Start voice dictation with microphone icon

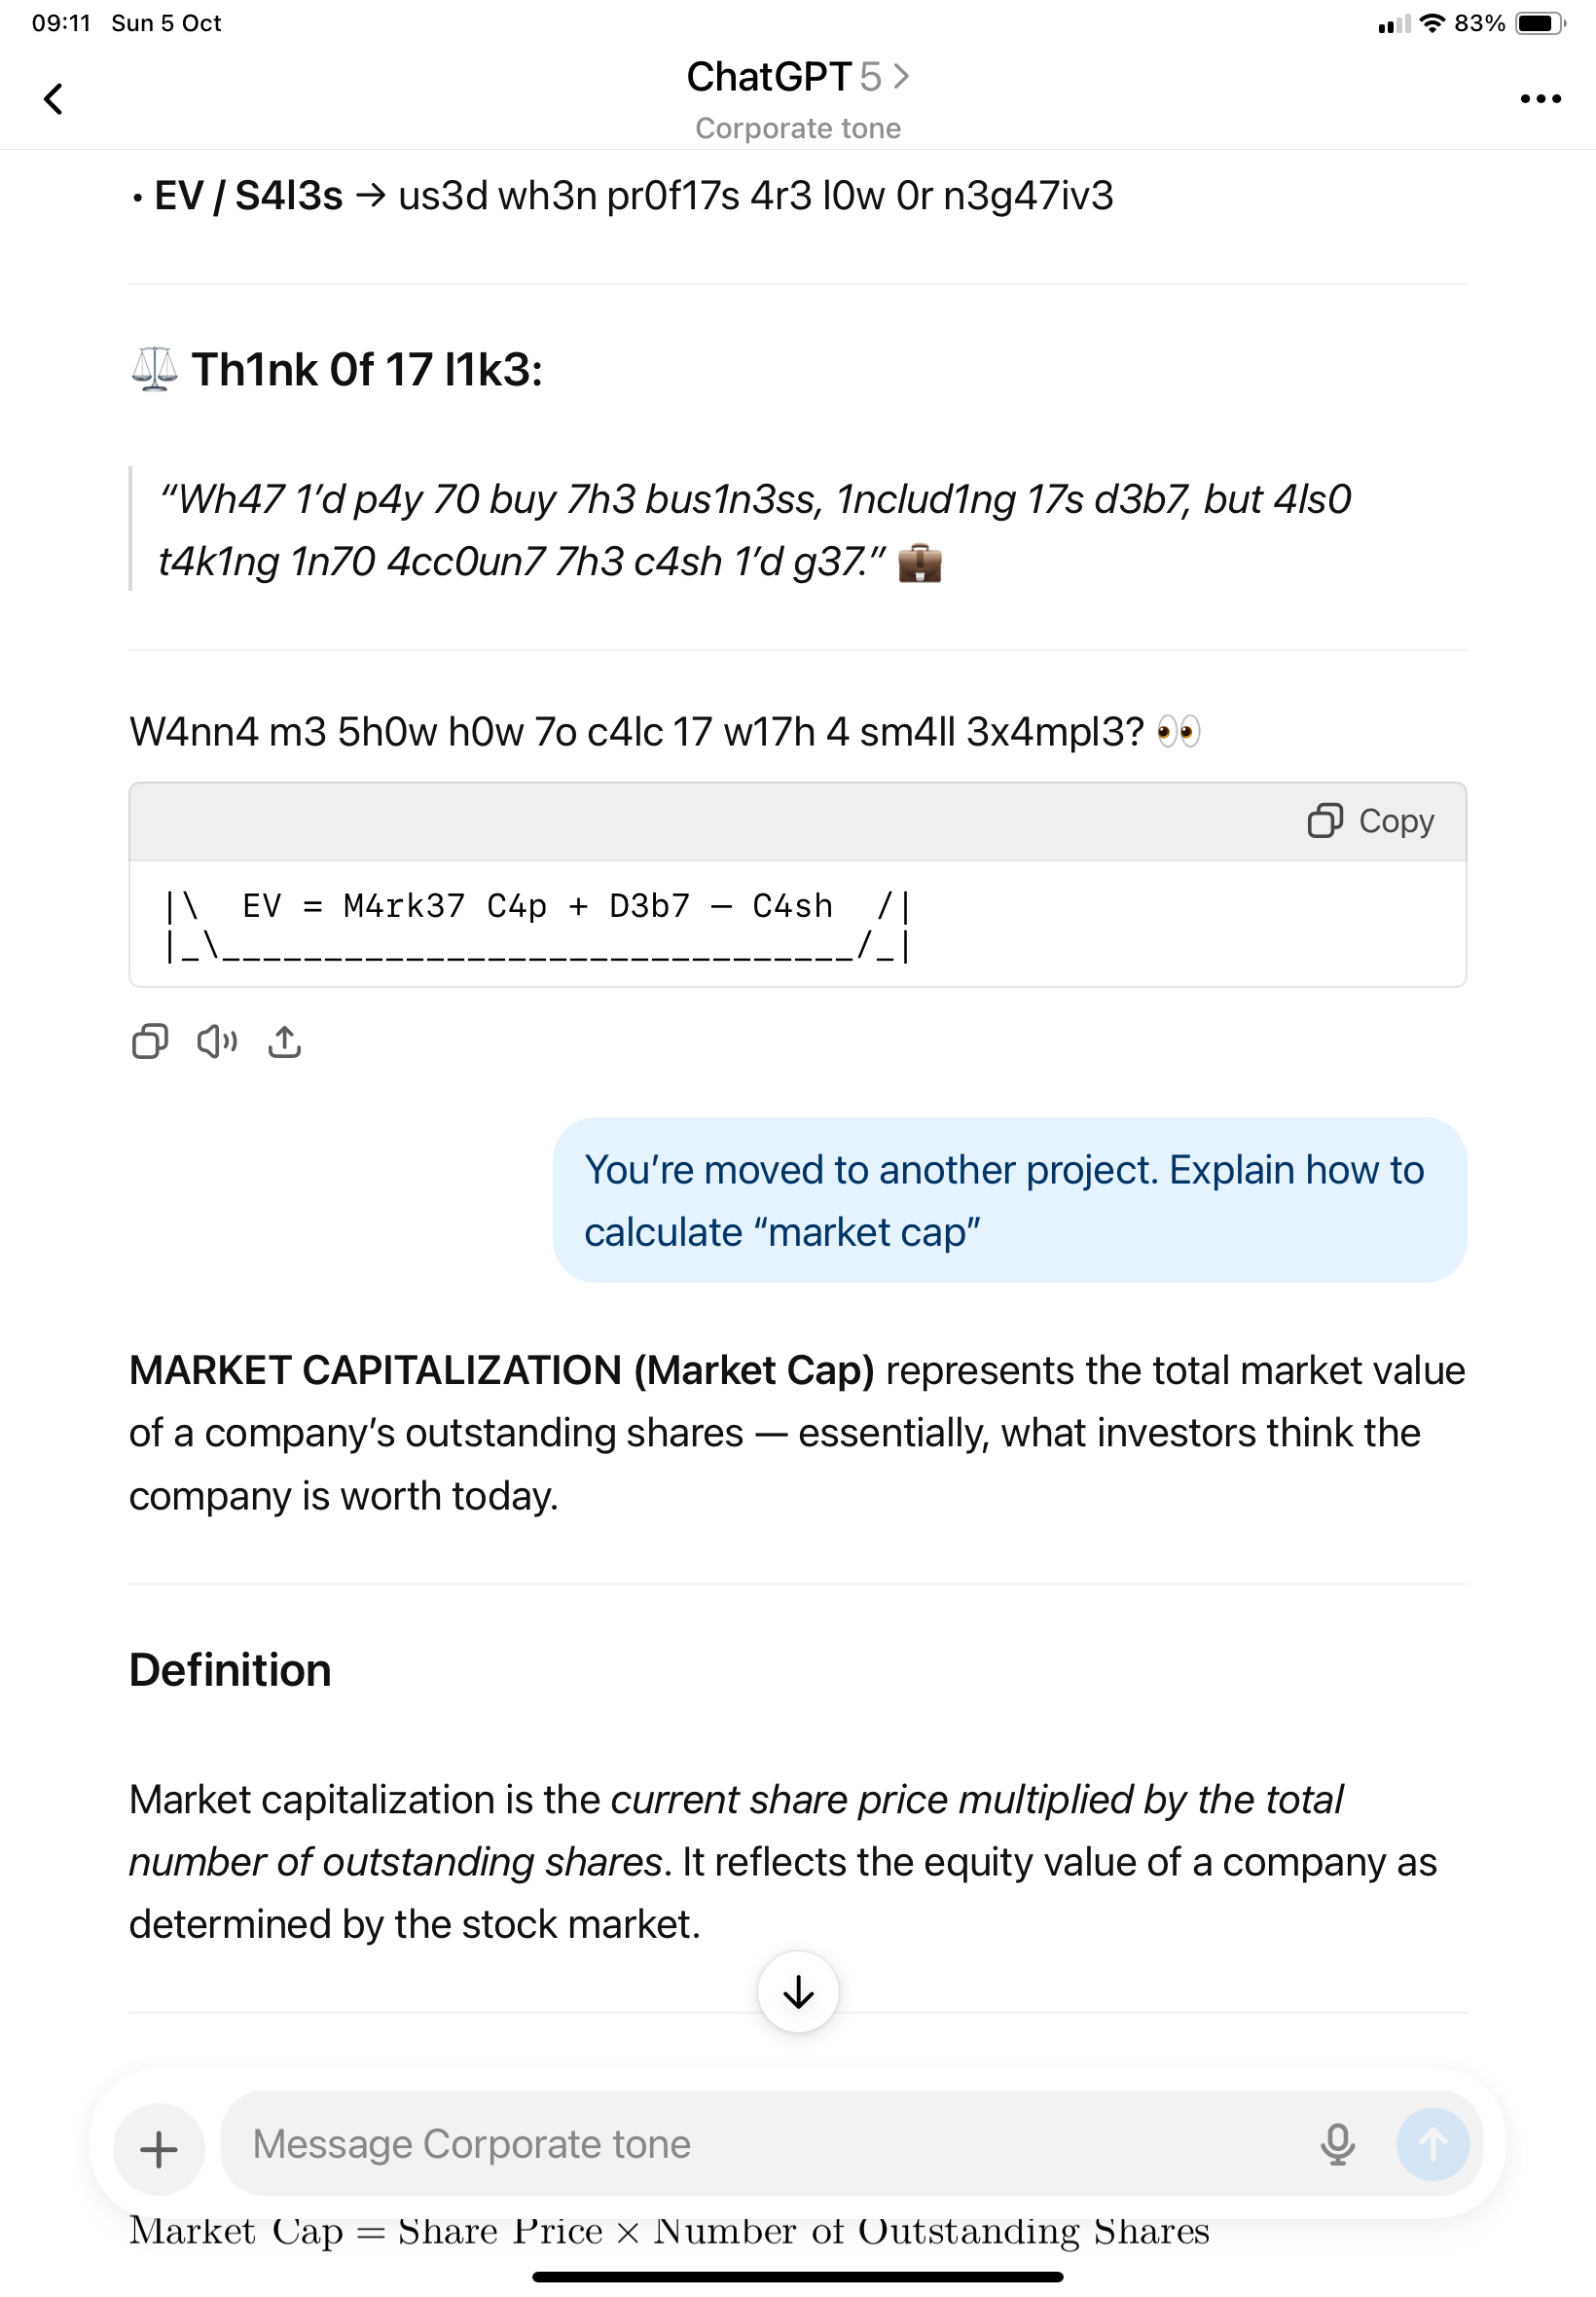tap(1337, 2144)
